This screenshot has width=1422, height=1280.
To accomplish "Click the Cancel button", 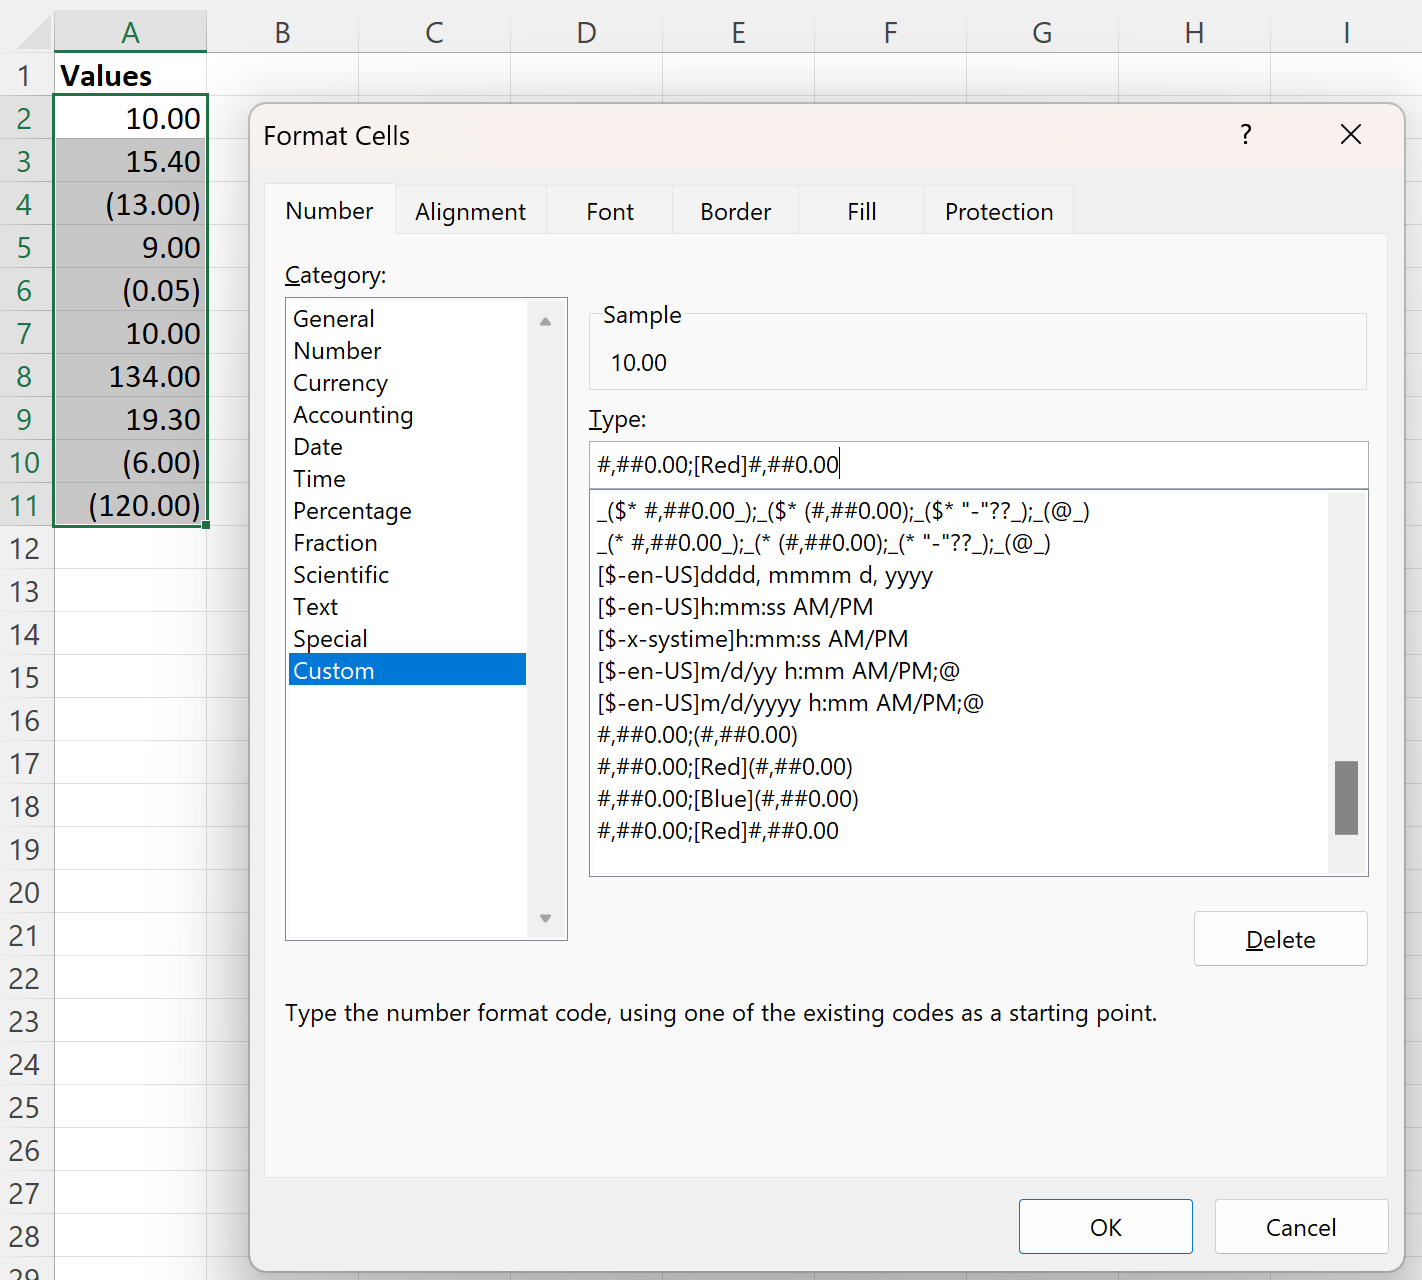I will coord(1301,1227).
